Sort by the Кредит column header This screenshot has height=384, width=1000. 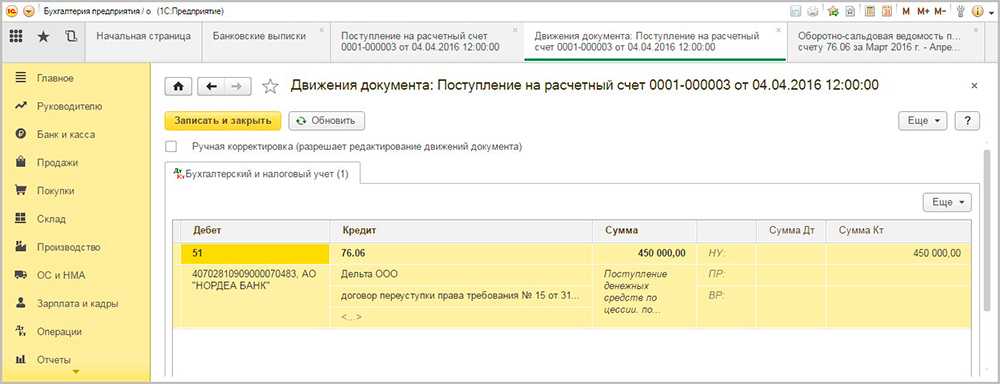click(x=462, y=231)
